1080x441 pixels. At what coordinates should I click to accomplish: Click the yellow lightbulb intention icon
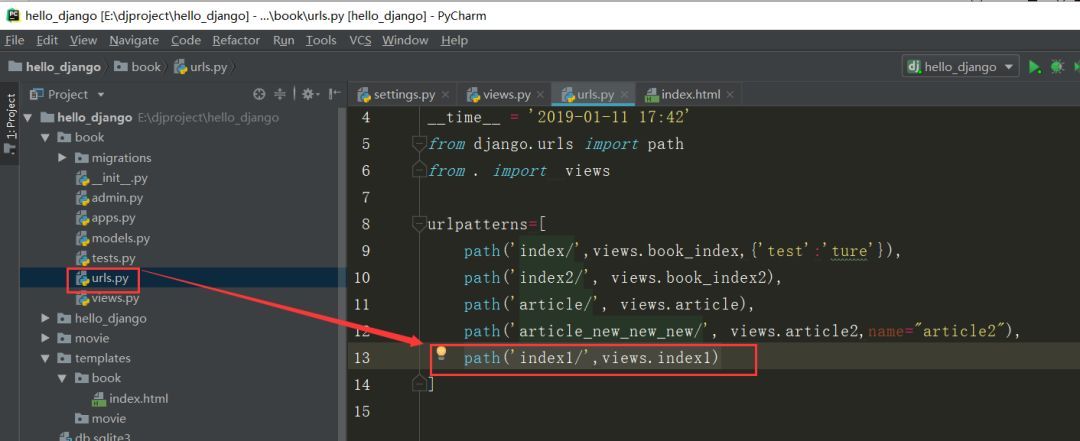(442, 354)
